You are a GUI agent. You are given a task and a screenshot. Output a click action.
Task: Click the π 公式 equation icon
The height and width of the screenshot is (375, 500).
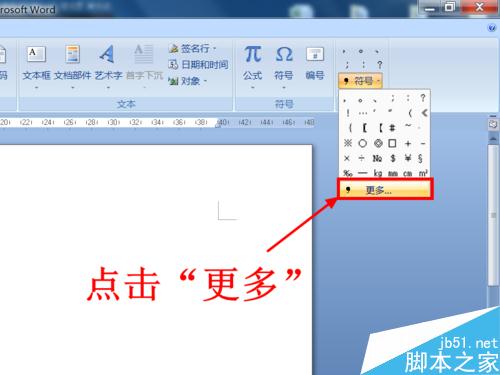pyautogui.click(x=253, y=55)
